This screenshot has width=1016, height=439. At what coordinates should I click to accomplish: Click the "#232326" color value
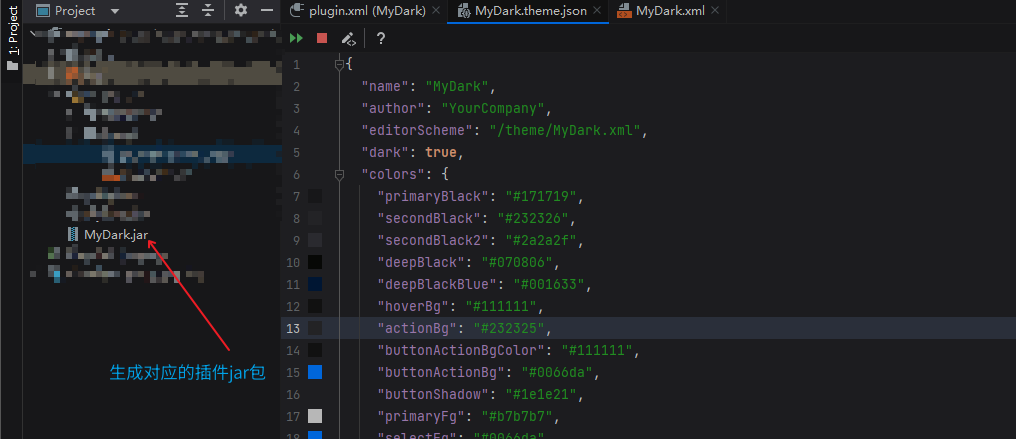[x=533, y=218]
